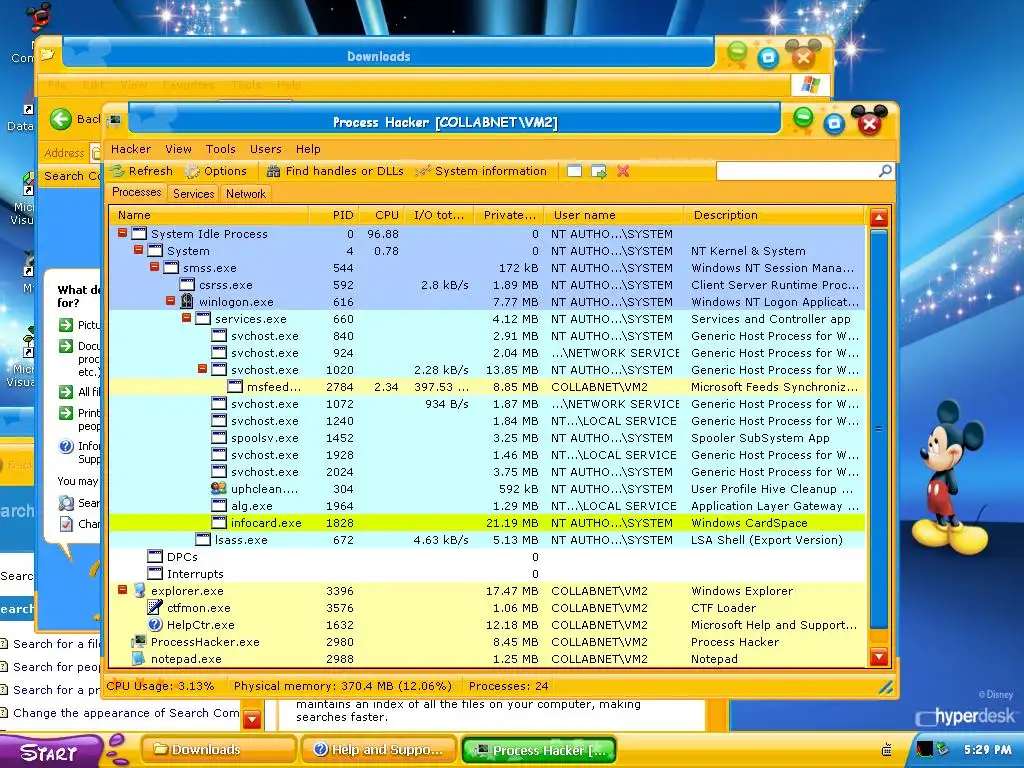Click the notepad.exe process icon
This screenshot has width=1024, height=768.
point(139,658)
